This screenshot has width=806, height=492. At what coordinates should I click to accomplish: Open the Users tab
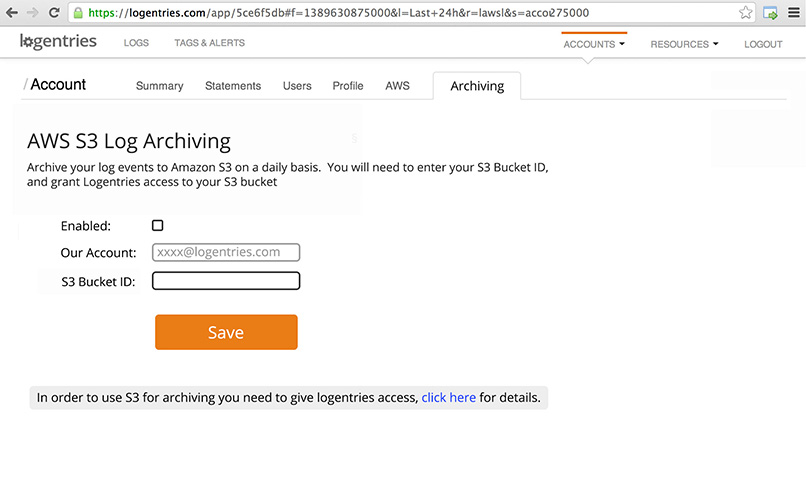(x=297, y=86)
